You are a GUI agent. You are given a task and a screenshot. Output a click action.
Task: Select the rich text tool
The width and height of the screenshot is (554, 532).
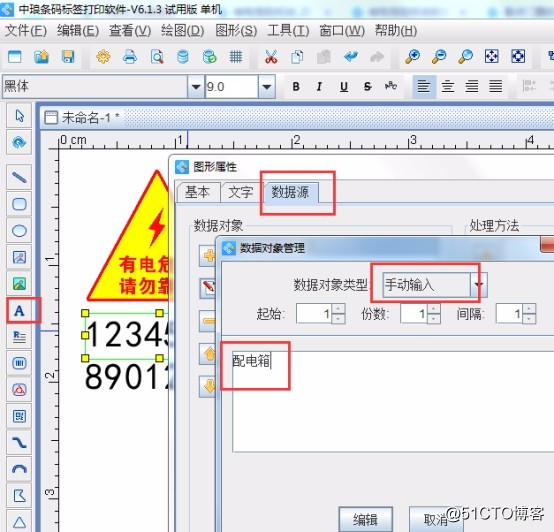point(19,337)
